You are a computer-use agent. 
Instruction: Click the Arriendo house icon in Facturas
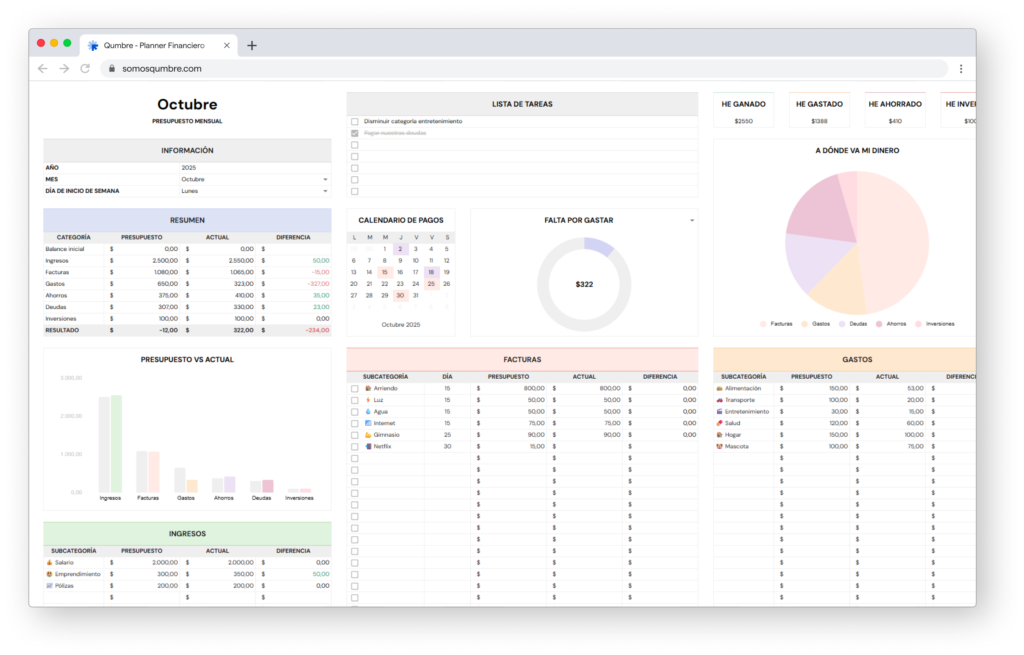click(x=368, y=388)
